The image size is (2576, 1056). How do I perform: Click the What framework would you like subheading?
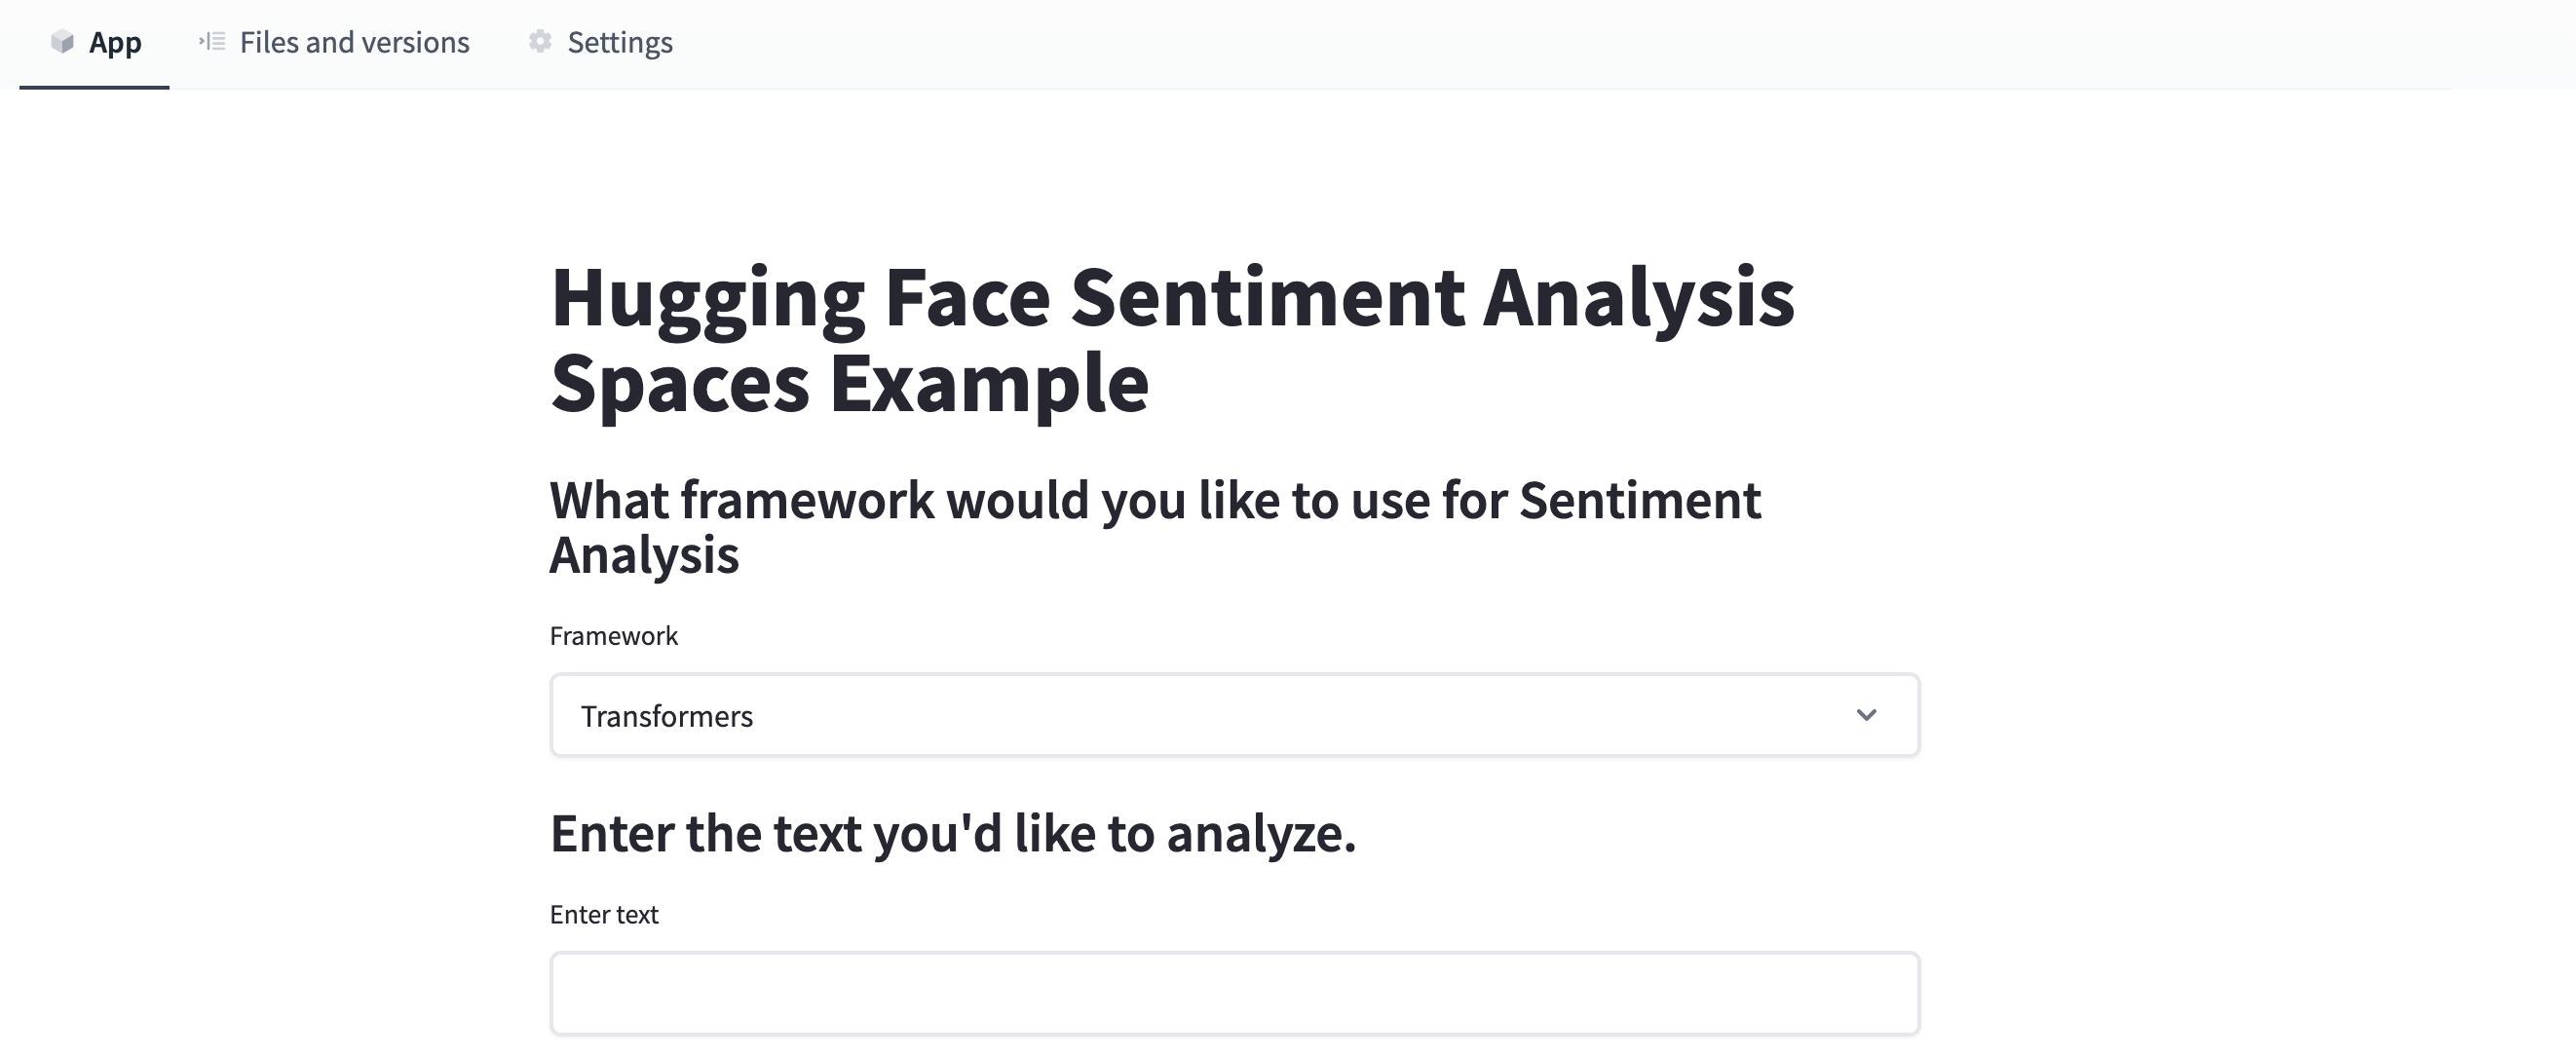pyautogui.click(x=1154, y=500)
